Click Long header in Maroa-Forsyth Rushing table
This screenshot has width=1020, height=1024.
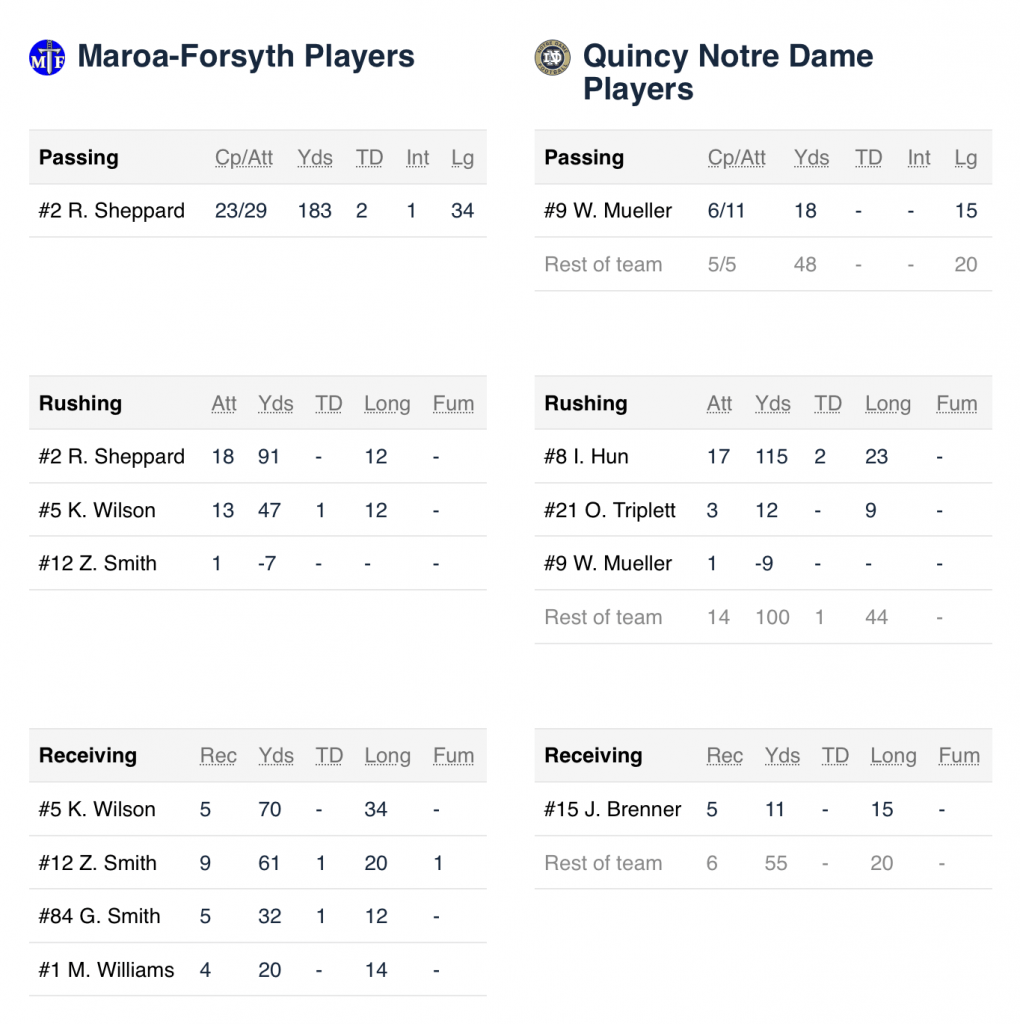[387, 404]
